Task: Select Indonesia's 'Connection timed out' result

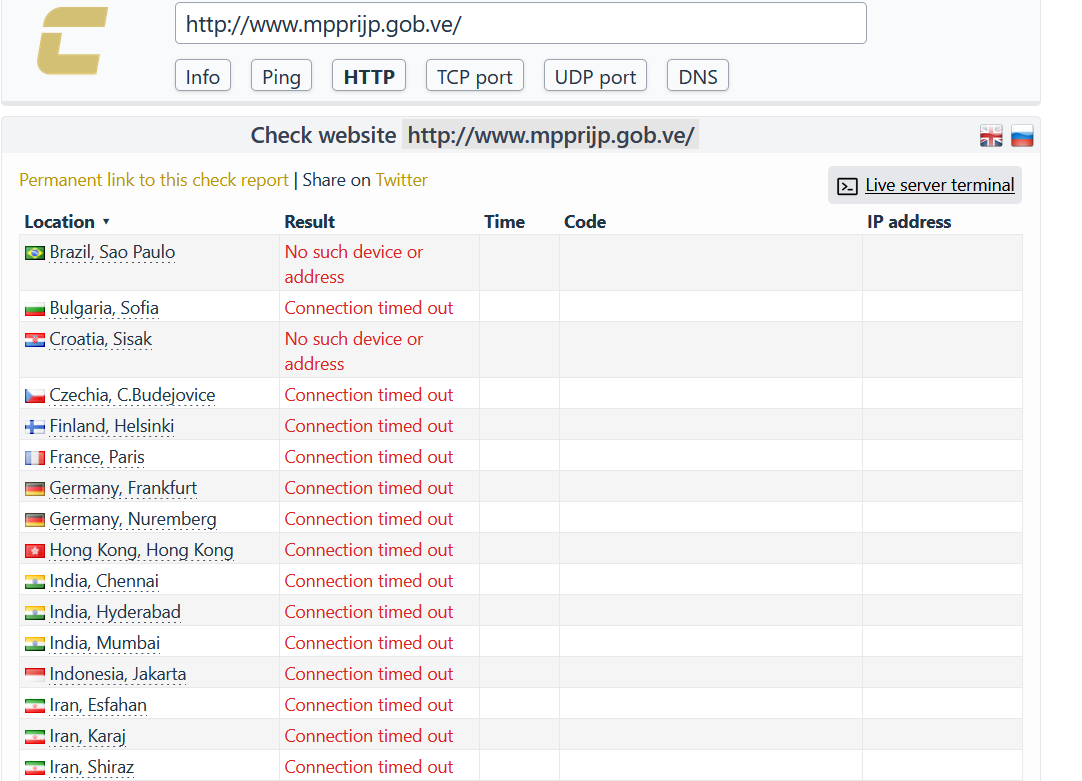Action: (x=369, y=674)
